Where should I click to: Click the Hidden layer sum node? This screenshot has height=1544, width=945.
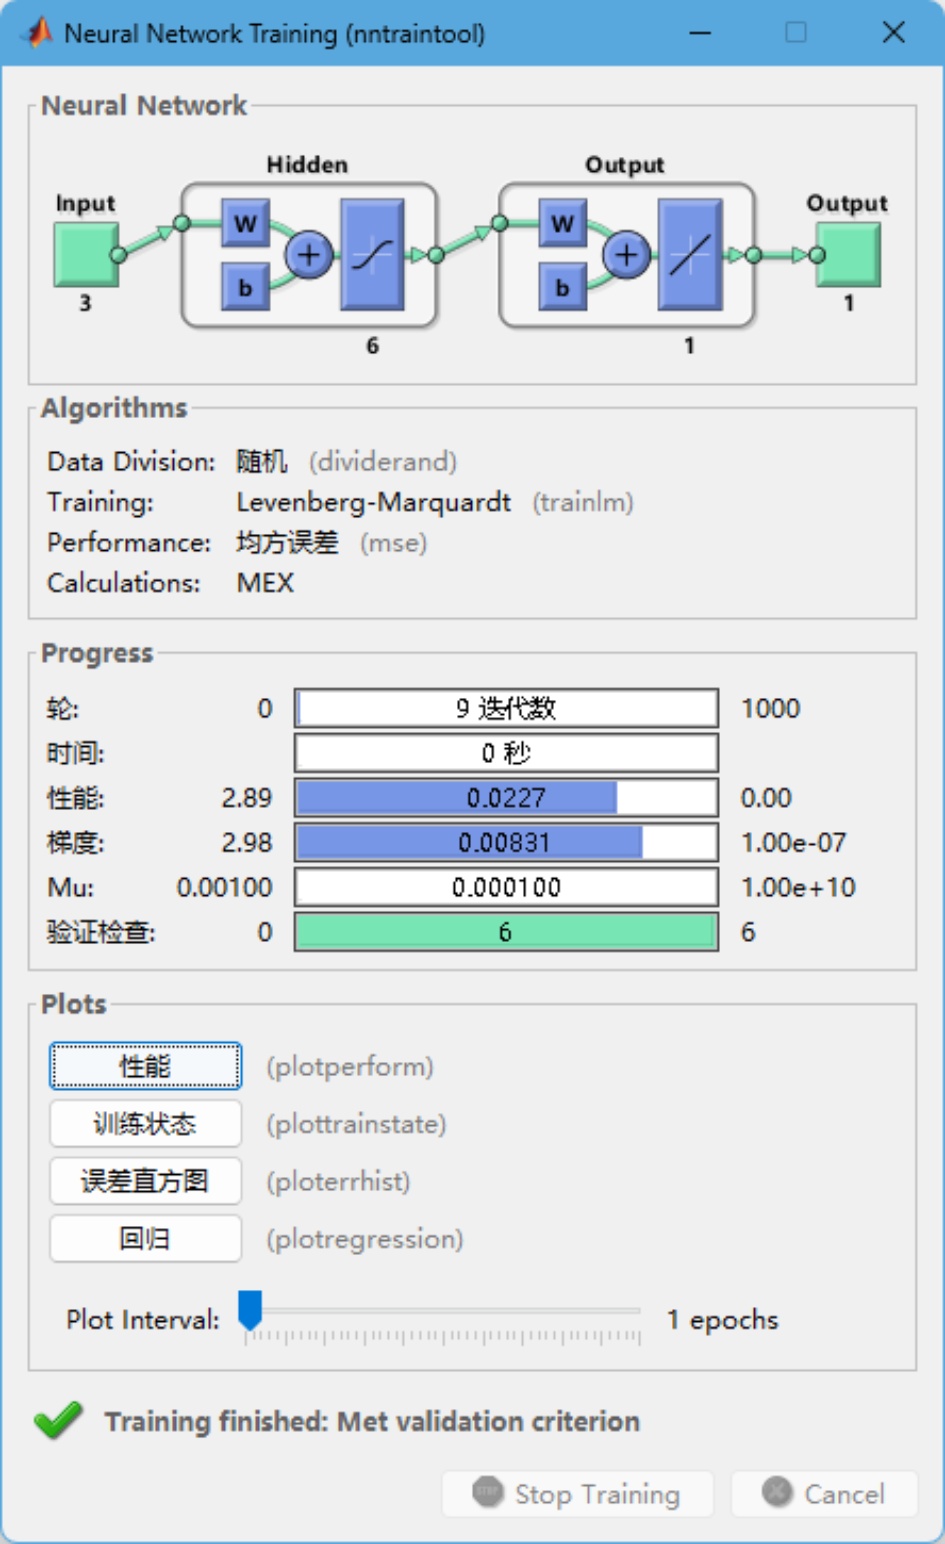309,254
